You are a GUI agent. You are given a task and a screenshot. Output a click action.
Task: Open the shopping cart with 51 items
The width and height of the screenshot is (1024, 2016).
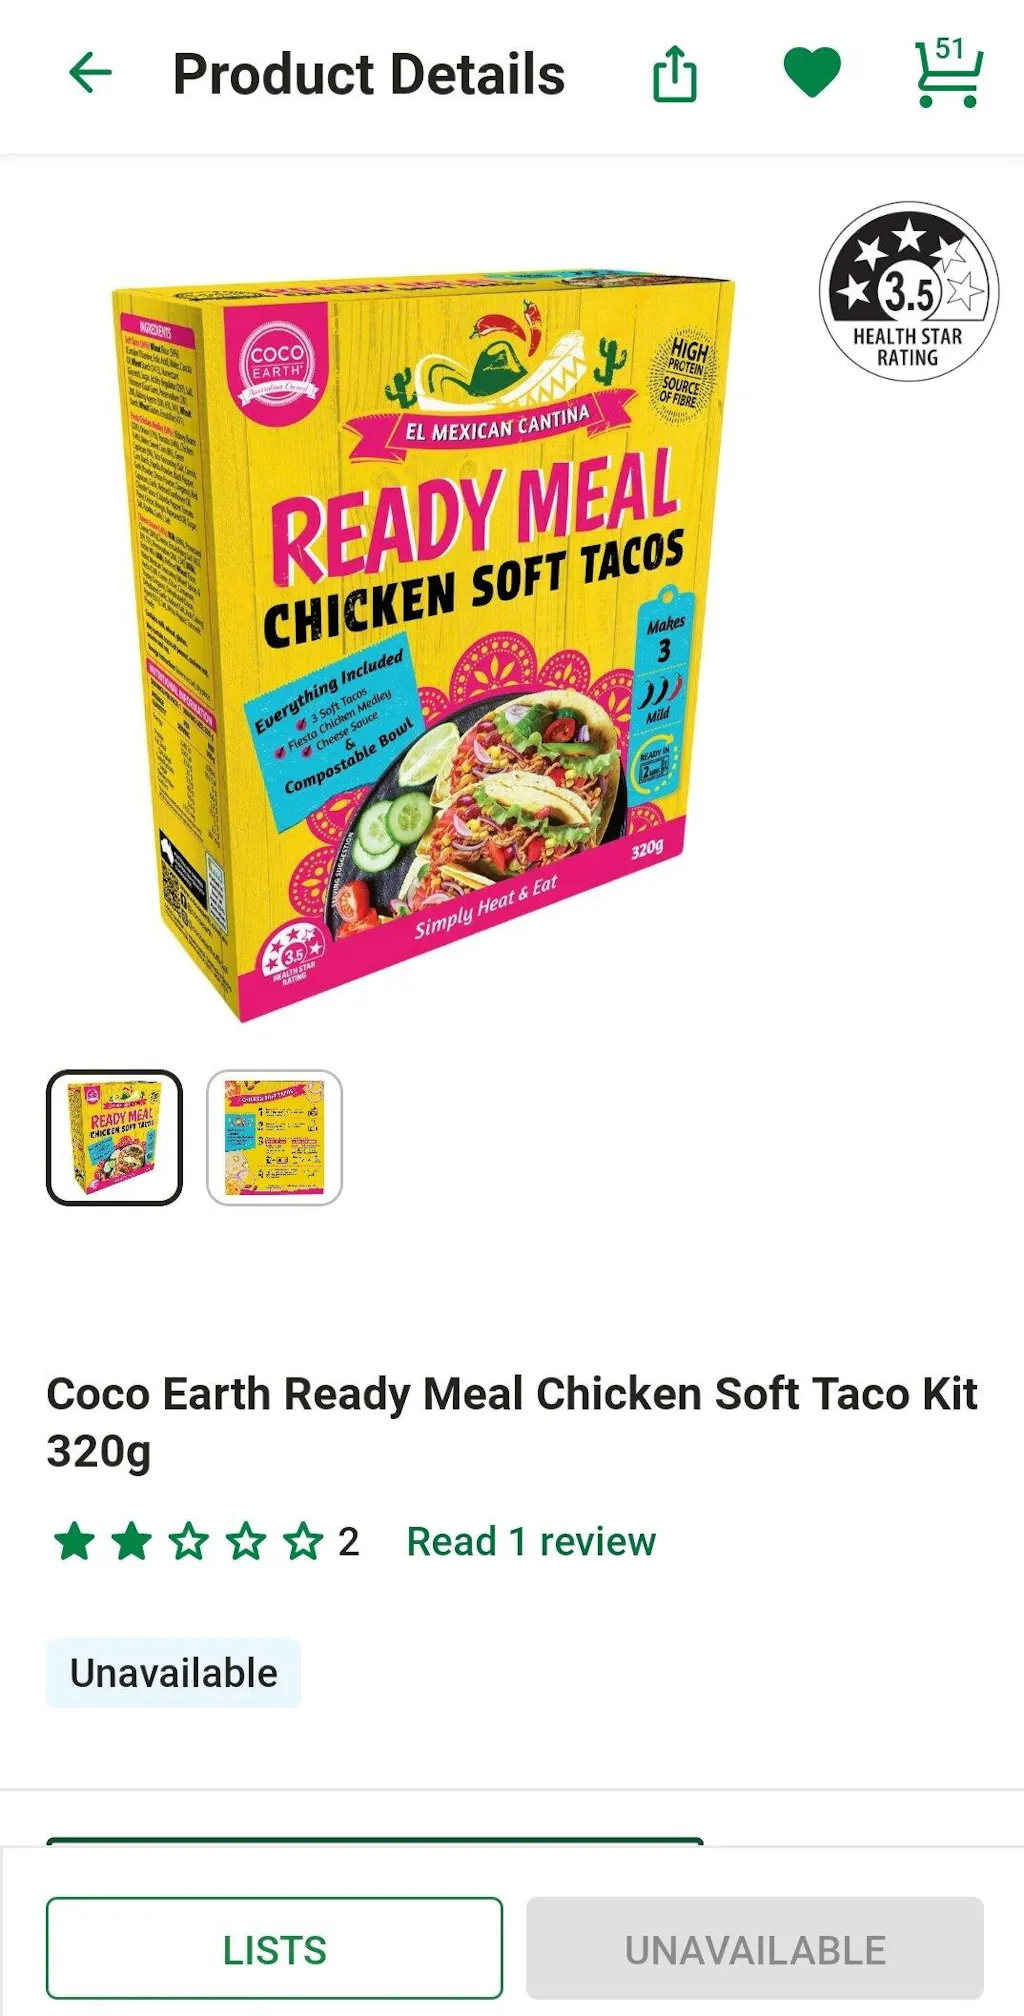[948, 72]
